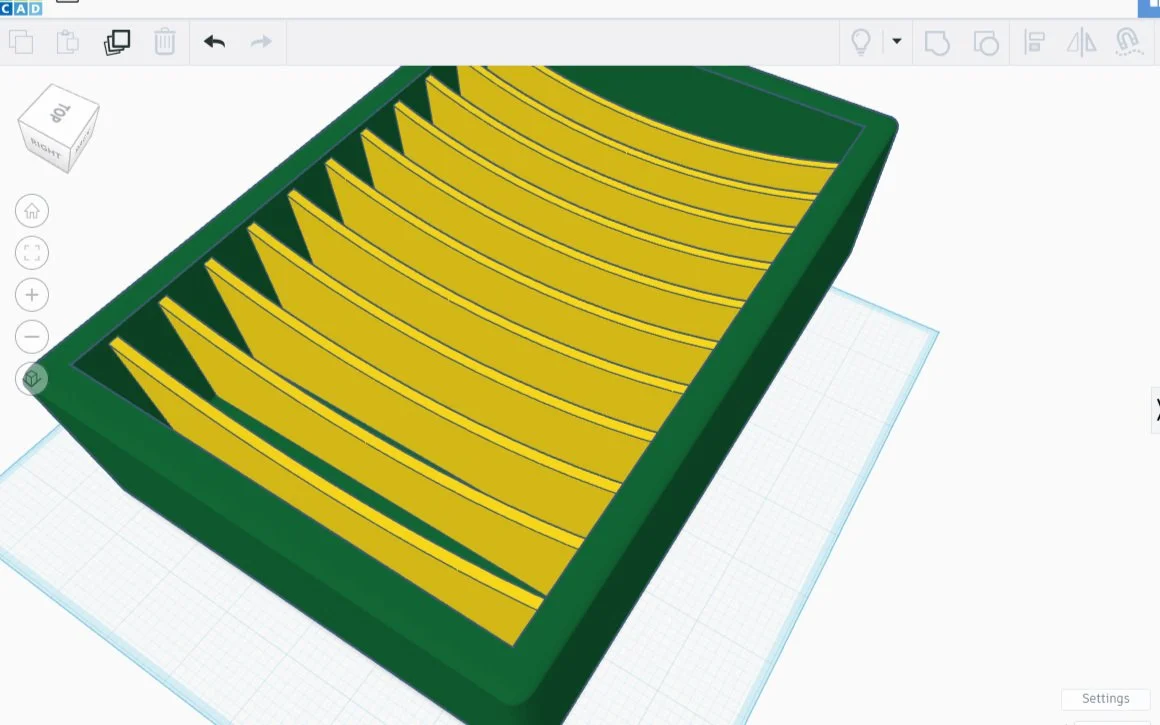This screenshot has height=725, width=1160.
Task: Click the TOP face of view cube
Action: tap(59, 112)
